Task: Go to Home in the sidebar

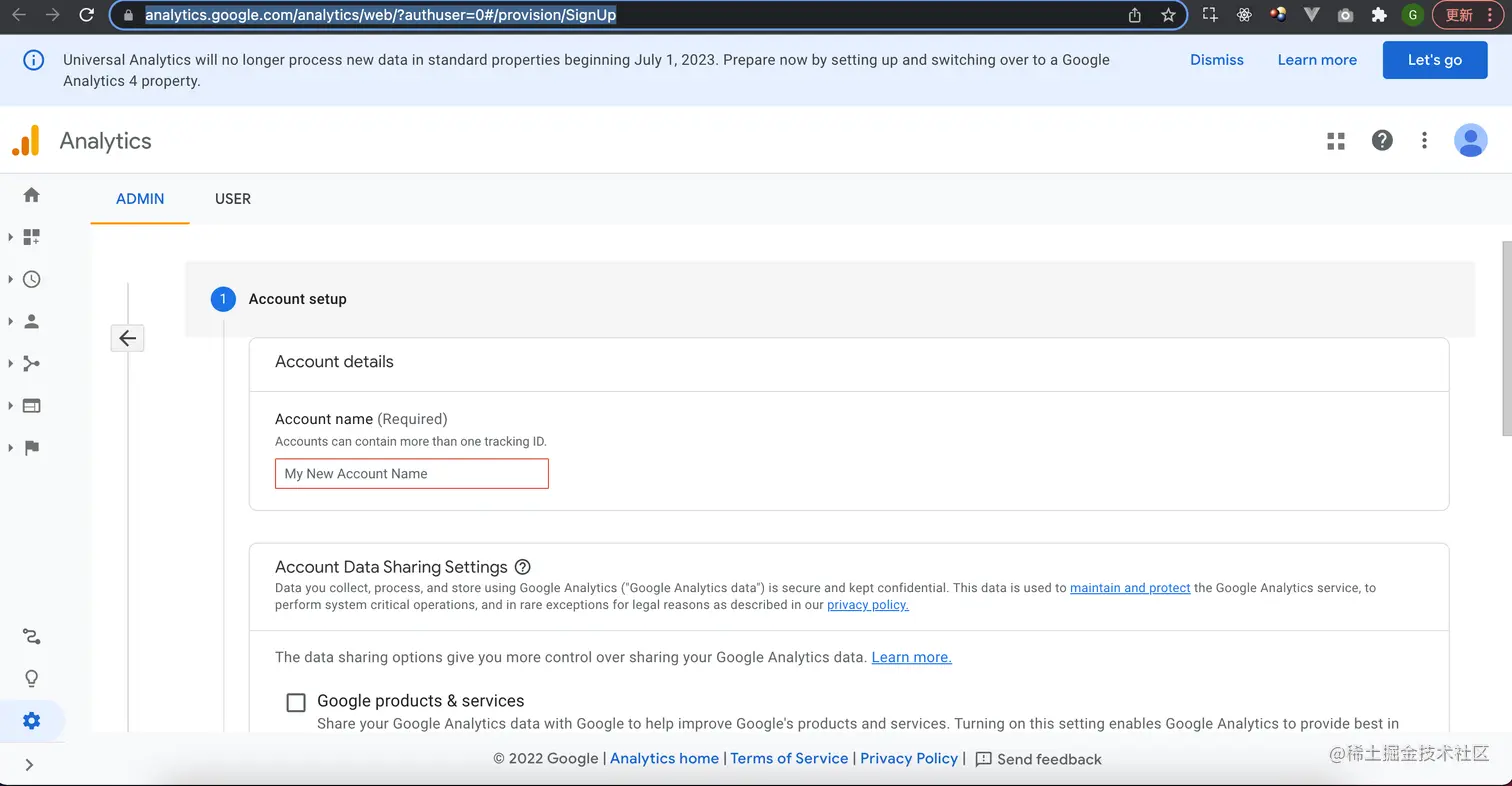Action: tap(32, 195)
